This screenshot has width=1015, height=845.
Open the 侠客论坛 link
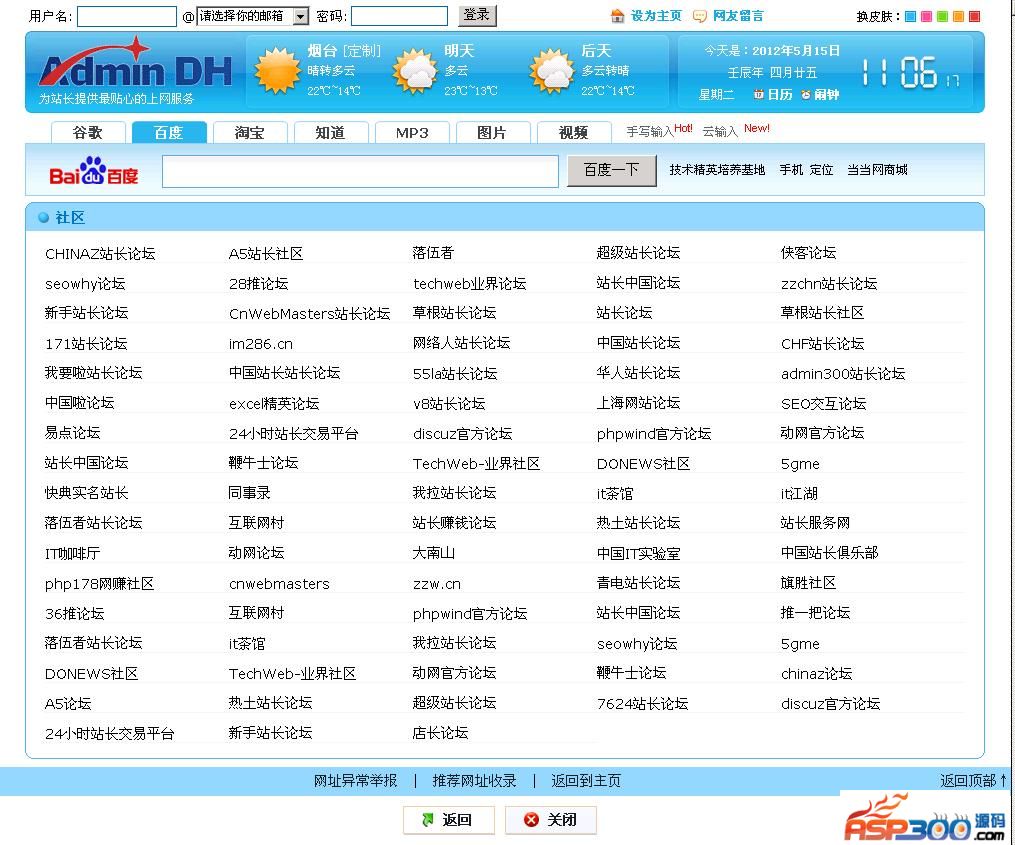tap(809, 253)
